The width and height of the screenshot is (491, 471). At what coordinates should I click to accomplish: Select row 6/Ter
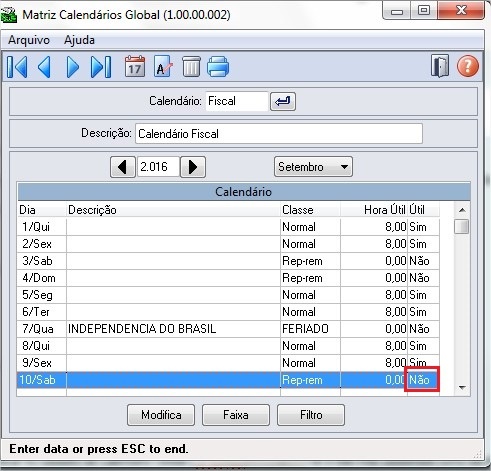(228, 312)
